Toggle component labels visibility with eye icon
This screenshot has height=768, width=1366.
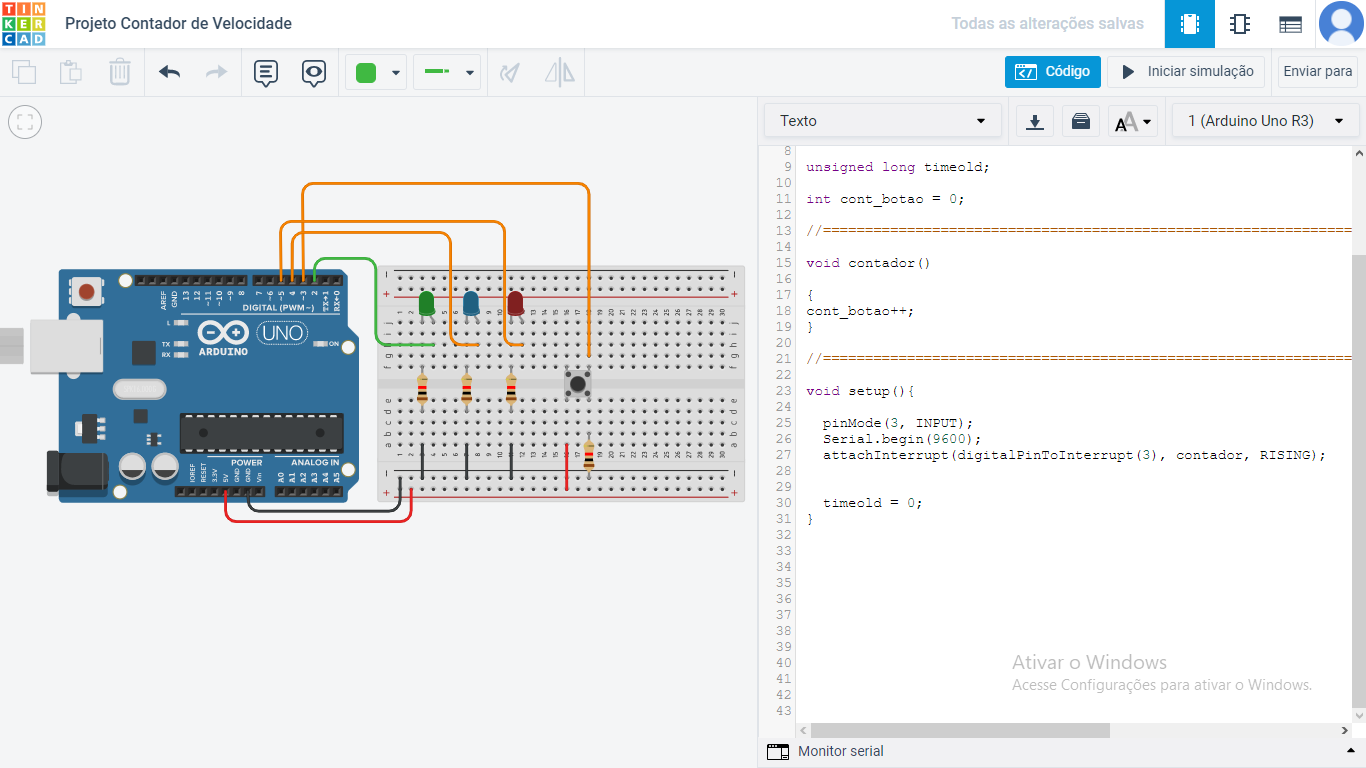pyautogui.click(x=314, y=72)
